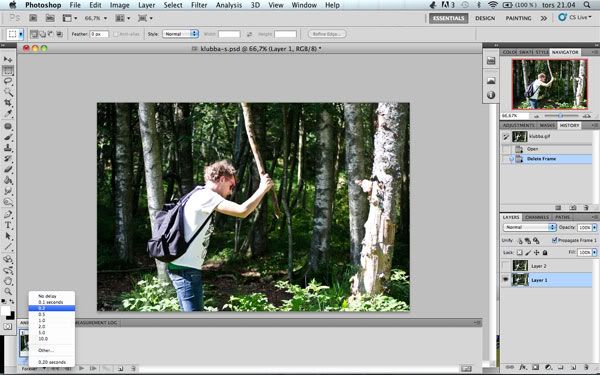Select the Type tool

(x=8, y=225)
